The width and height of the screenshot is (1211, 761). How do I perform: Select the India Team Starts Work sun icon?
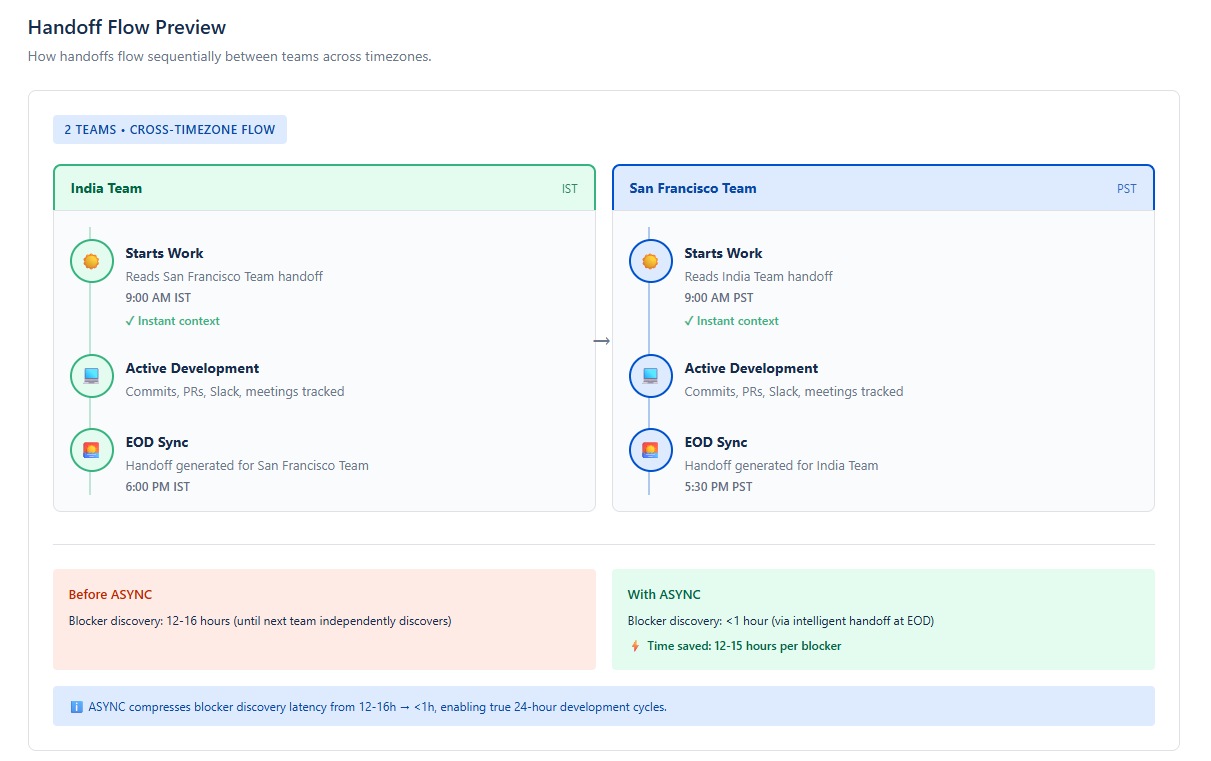click(91, 261)
